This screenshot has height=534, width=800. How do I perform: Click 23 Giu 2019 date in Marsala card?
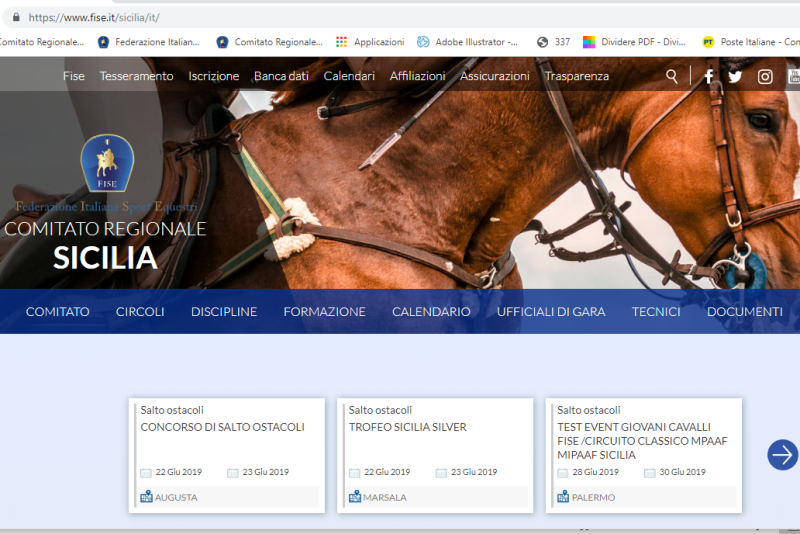tap(474, 472)
